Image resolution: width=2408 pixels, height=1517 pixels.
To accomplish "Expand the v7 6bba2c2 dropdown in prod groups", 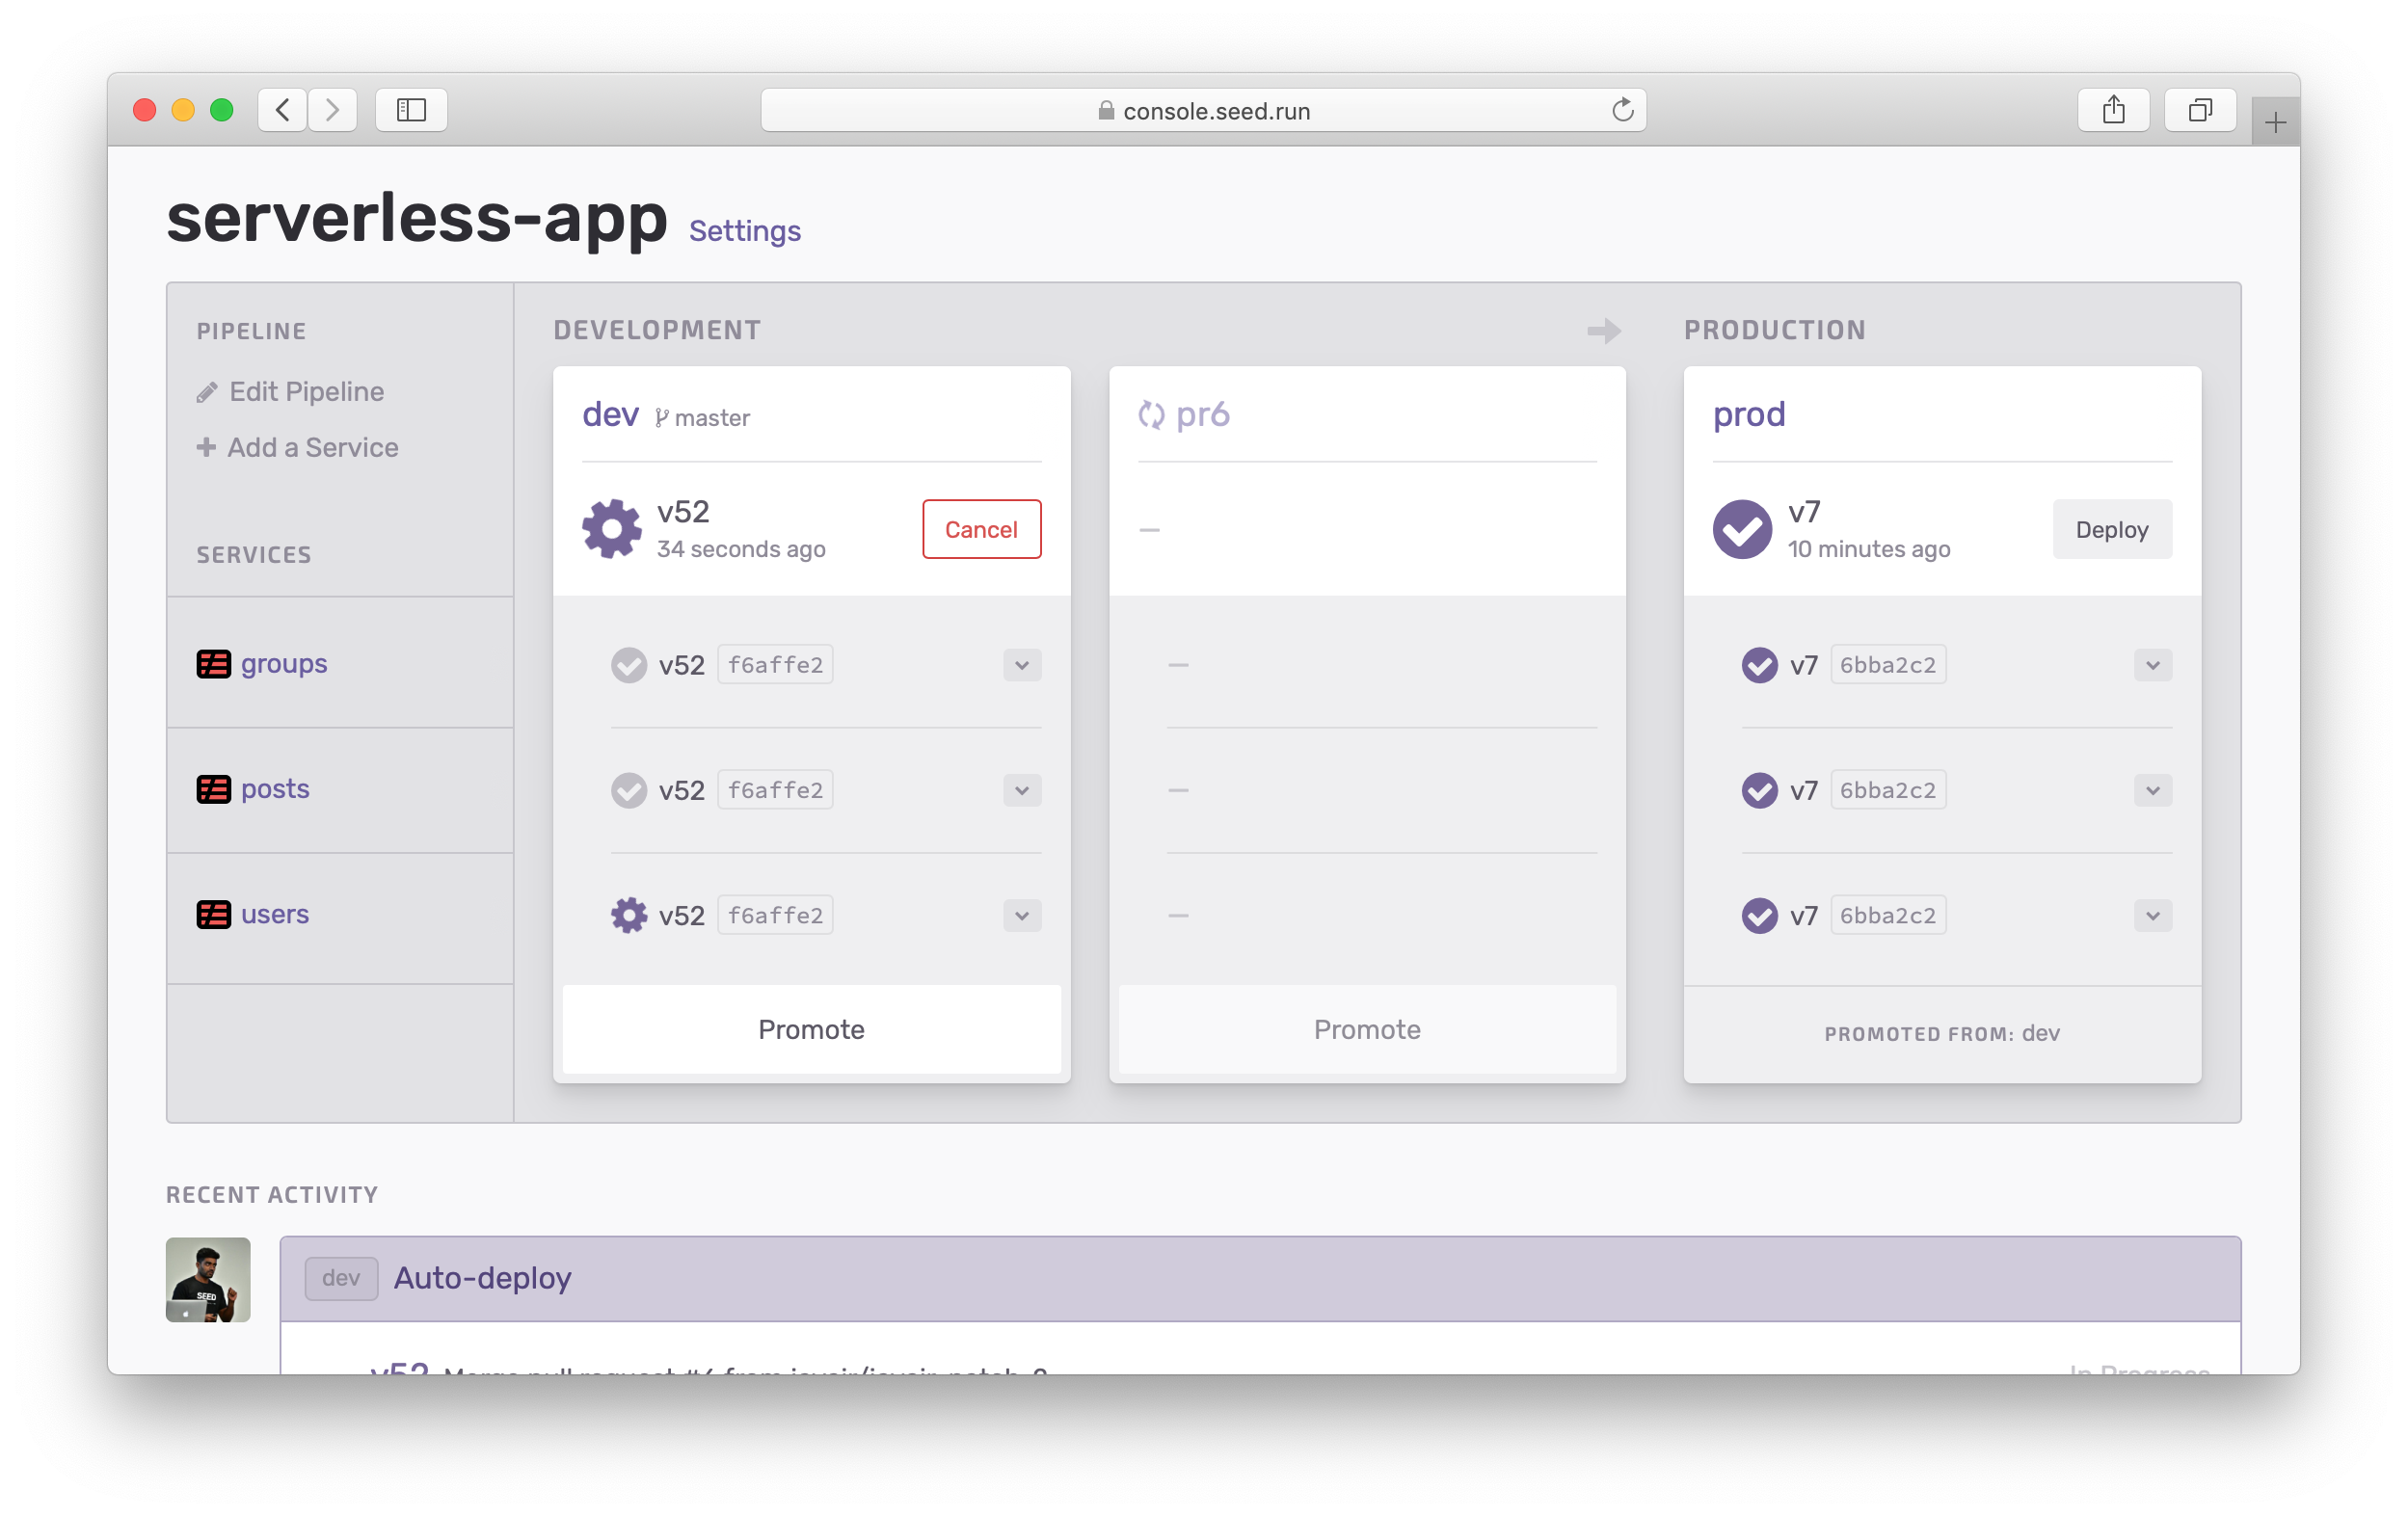I will coord(2152,664).
